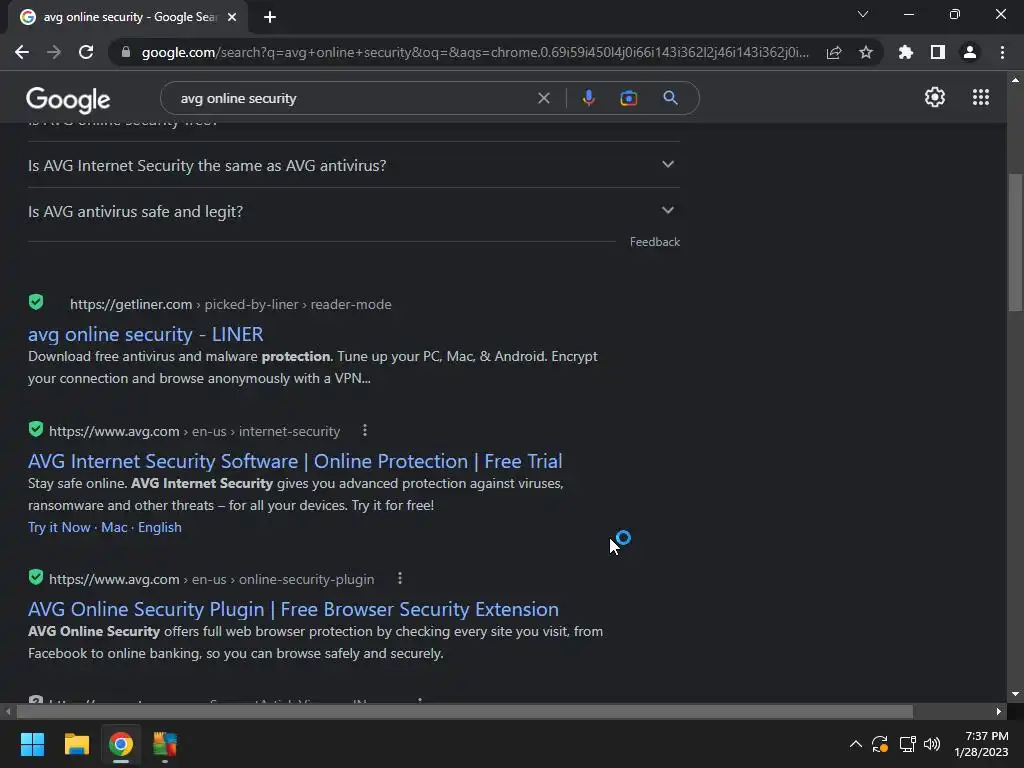1024x768 pixels.
Task: View site information lock icon
Action: tap(126, 52)
